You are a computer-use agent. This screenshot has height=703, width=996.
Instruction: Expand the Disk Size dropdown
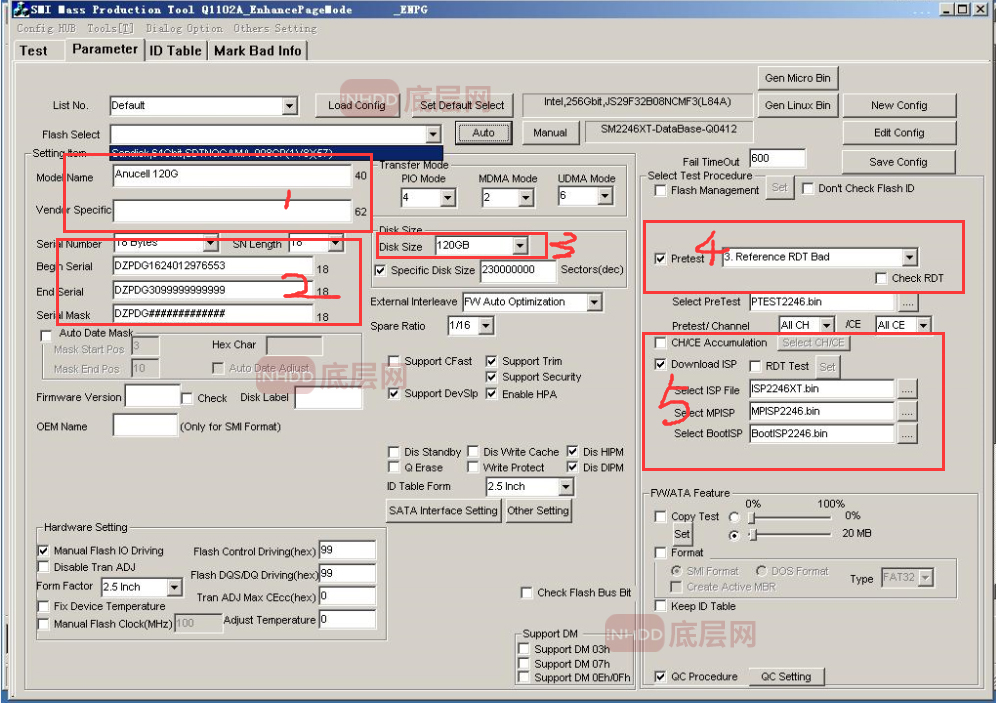[x=520, y=246]
